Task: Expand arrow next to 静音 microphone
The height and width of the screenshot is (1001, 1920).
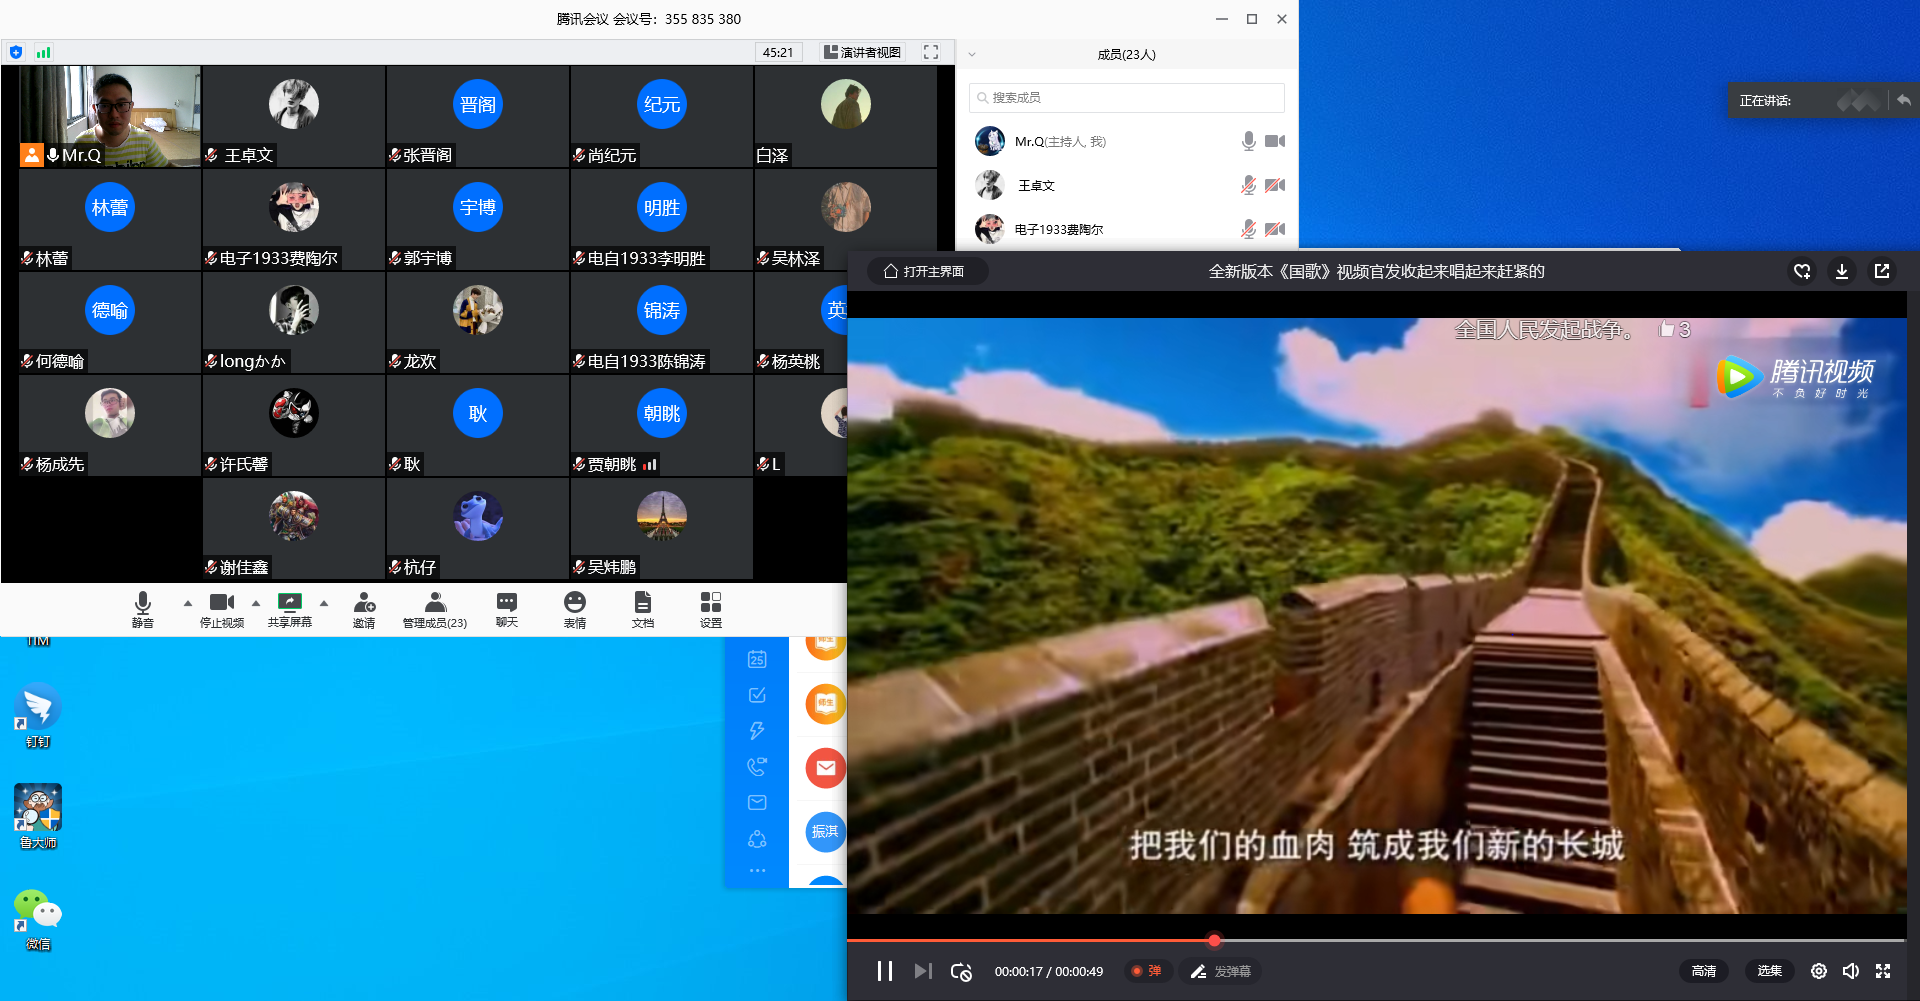Action: coord(187,603)
